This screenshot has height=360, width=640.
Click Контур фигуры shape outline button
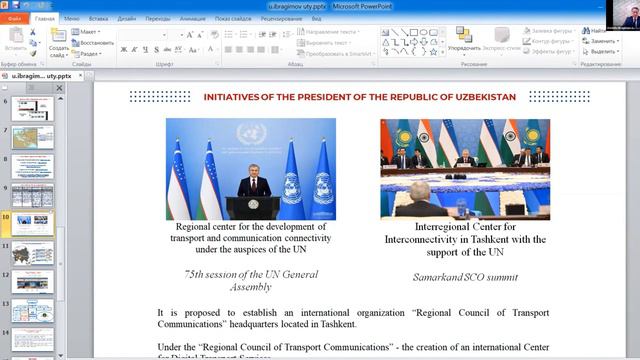547,41
